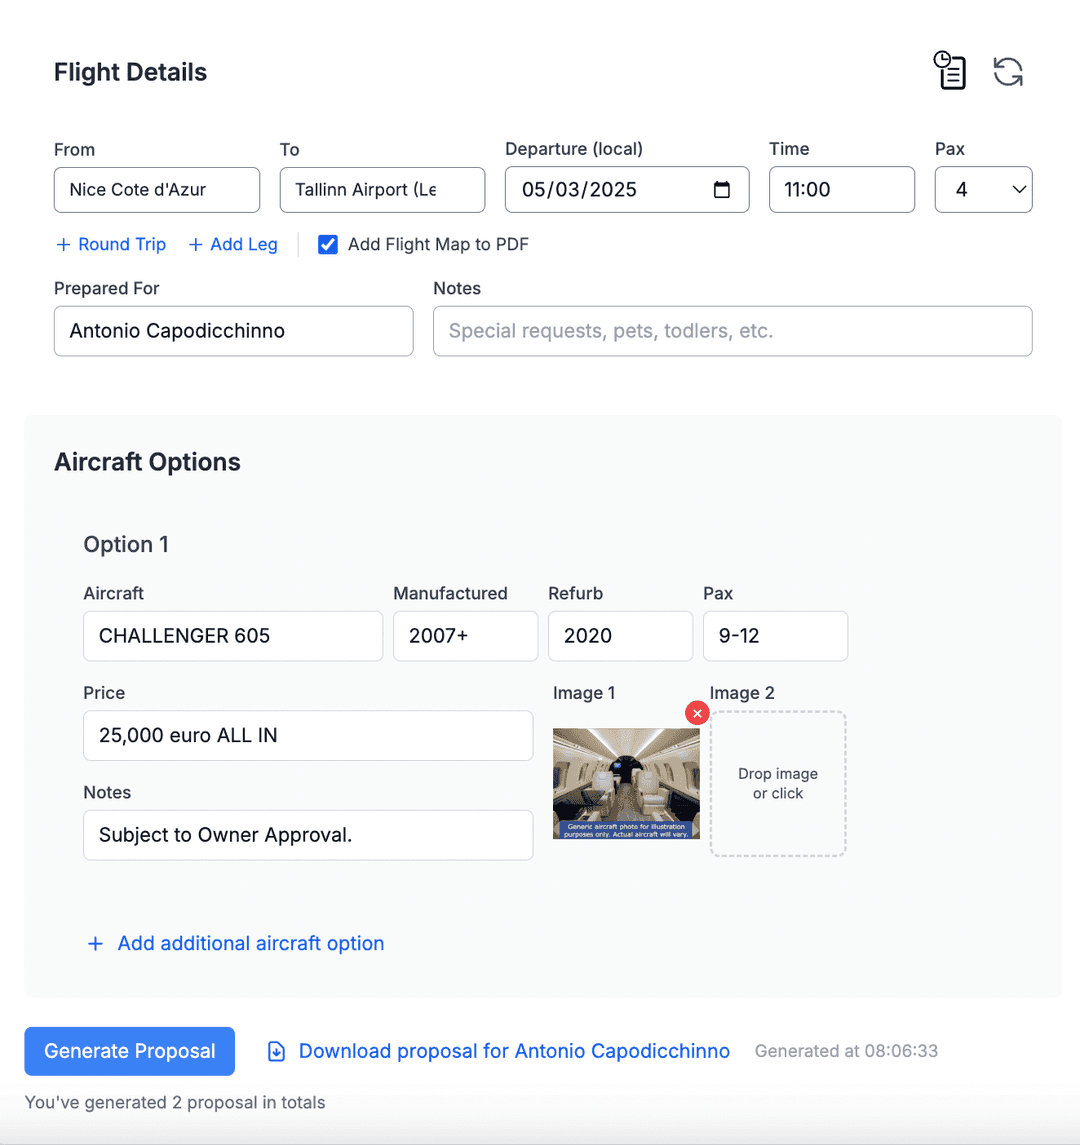Remove Image 1 with red X
This screenshot has width=1080, height=1145.
tap(697, 713)
